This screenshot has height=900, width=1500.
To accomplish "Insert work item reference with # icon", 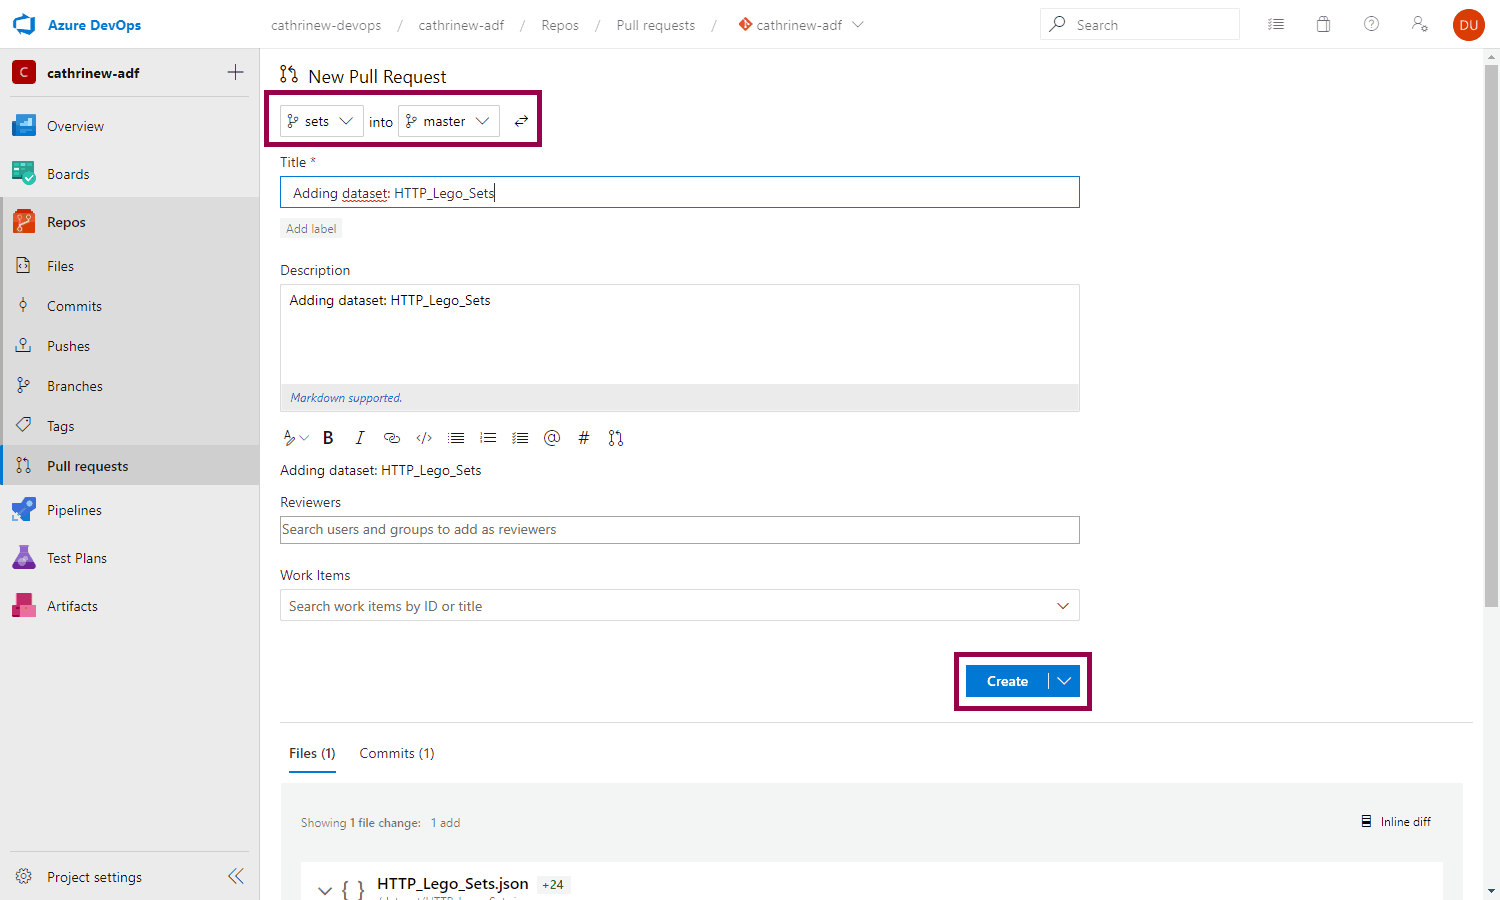I will 584,438.
